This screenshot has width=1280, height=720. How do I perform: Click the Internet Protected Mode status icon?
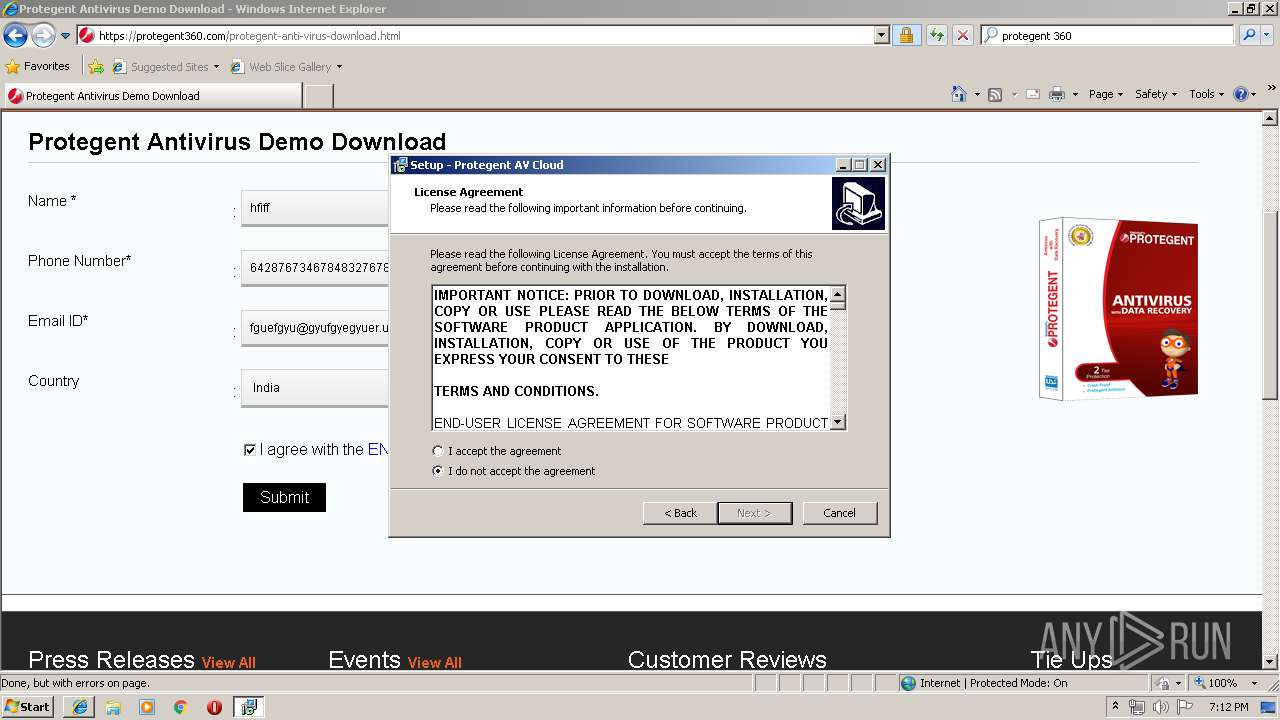pyautogui.click(x=908, y=683)
